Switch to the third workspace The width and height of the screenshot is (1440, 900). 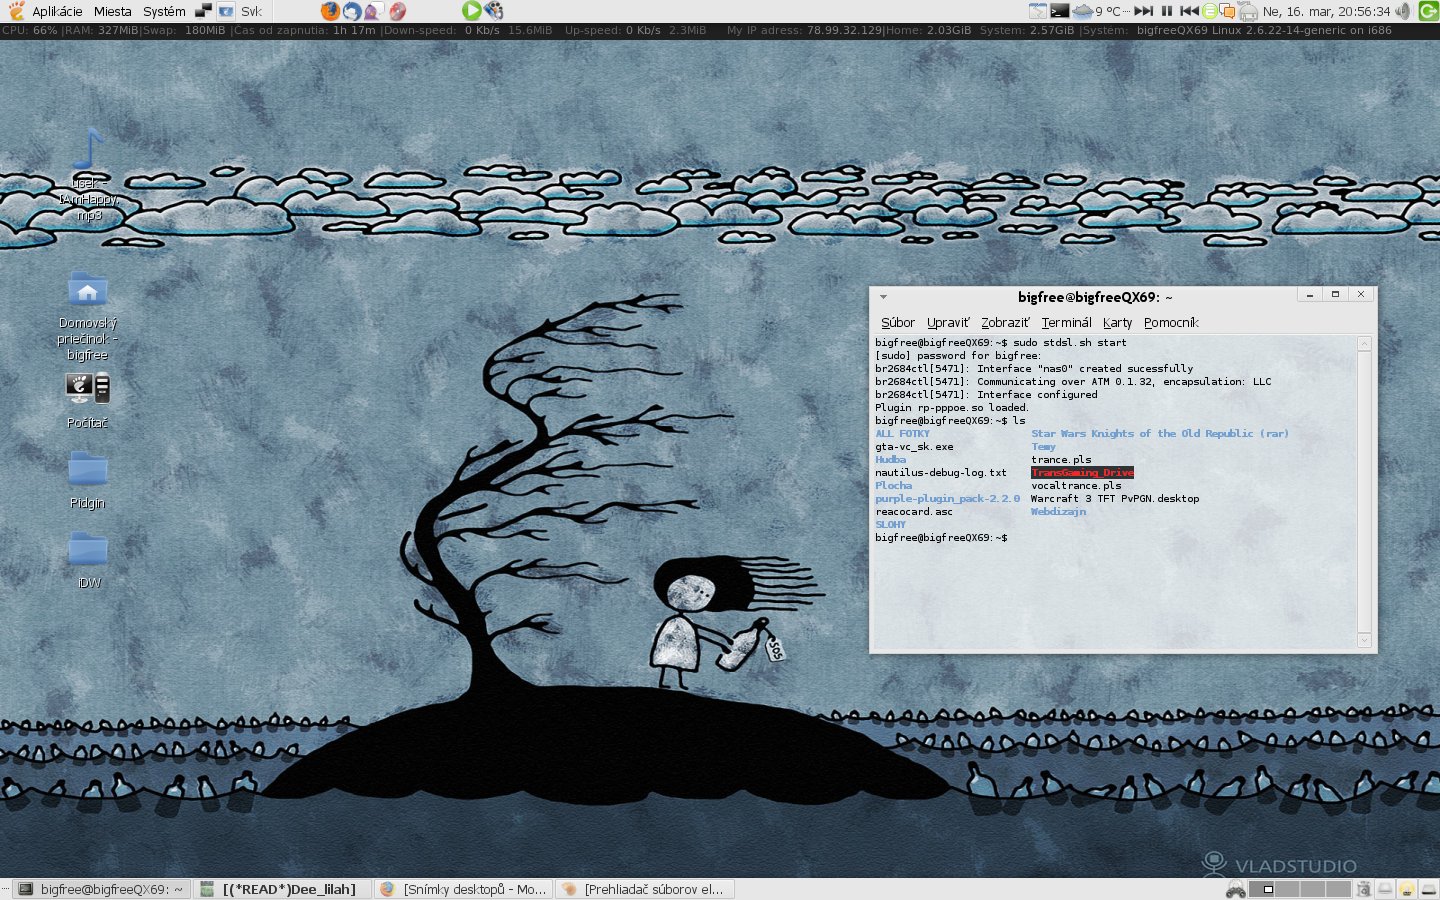point(1312,889)
